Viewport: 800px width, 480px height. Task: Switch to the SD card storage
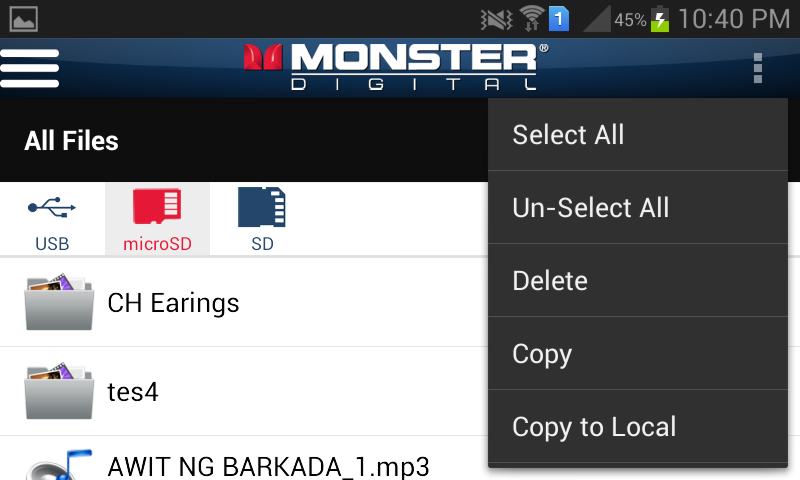[x=262, y=219]
